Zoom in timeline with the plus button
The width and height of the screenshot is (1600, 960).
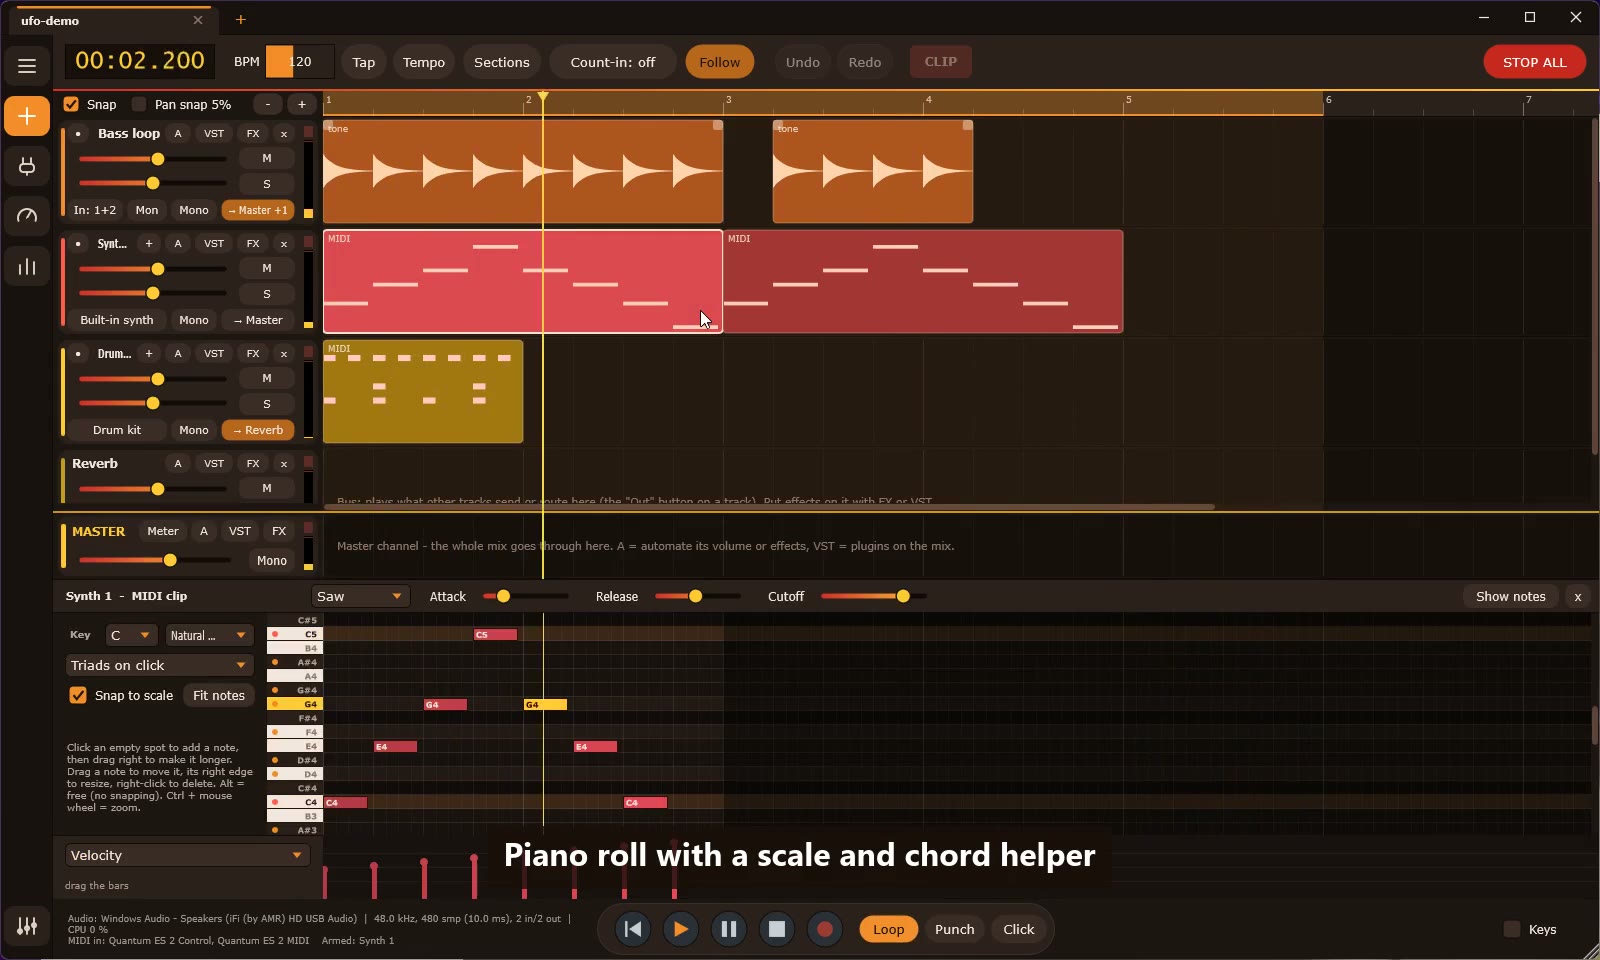click(x=302, y=104)
